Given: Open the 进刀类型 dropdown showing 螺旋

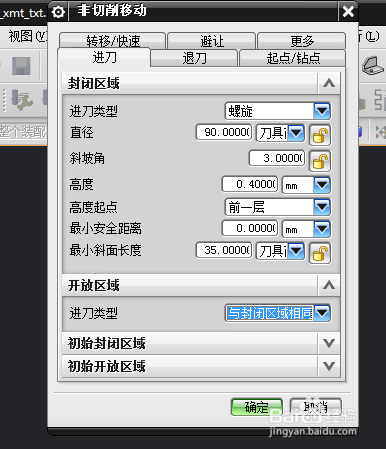Looking at the screenshot, I should [x=278, y=111].
